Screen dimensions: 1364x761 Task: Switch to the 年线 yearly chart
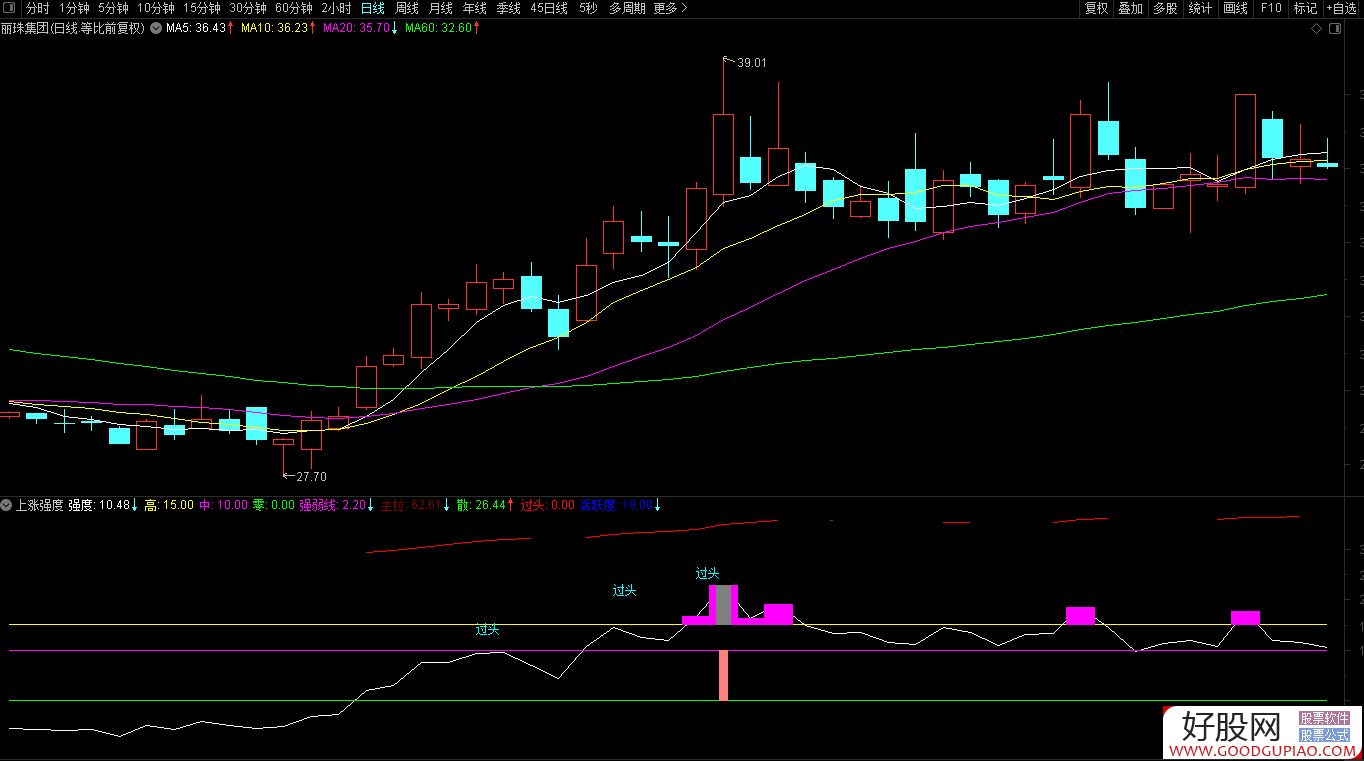coord(474,8)
